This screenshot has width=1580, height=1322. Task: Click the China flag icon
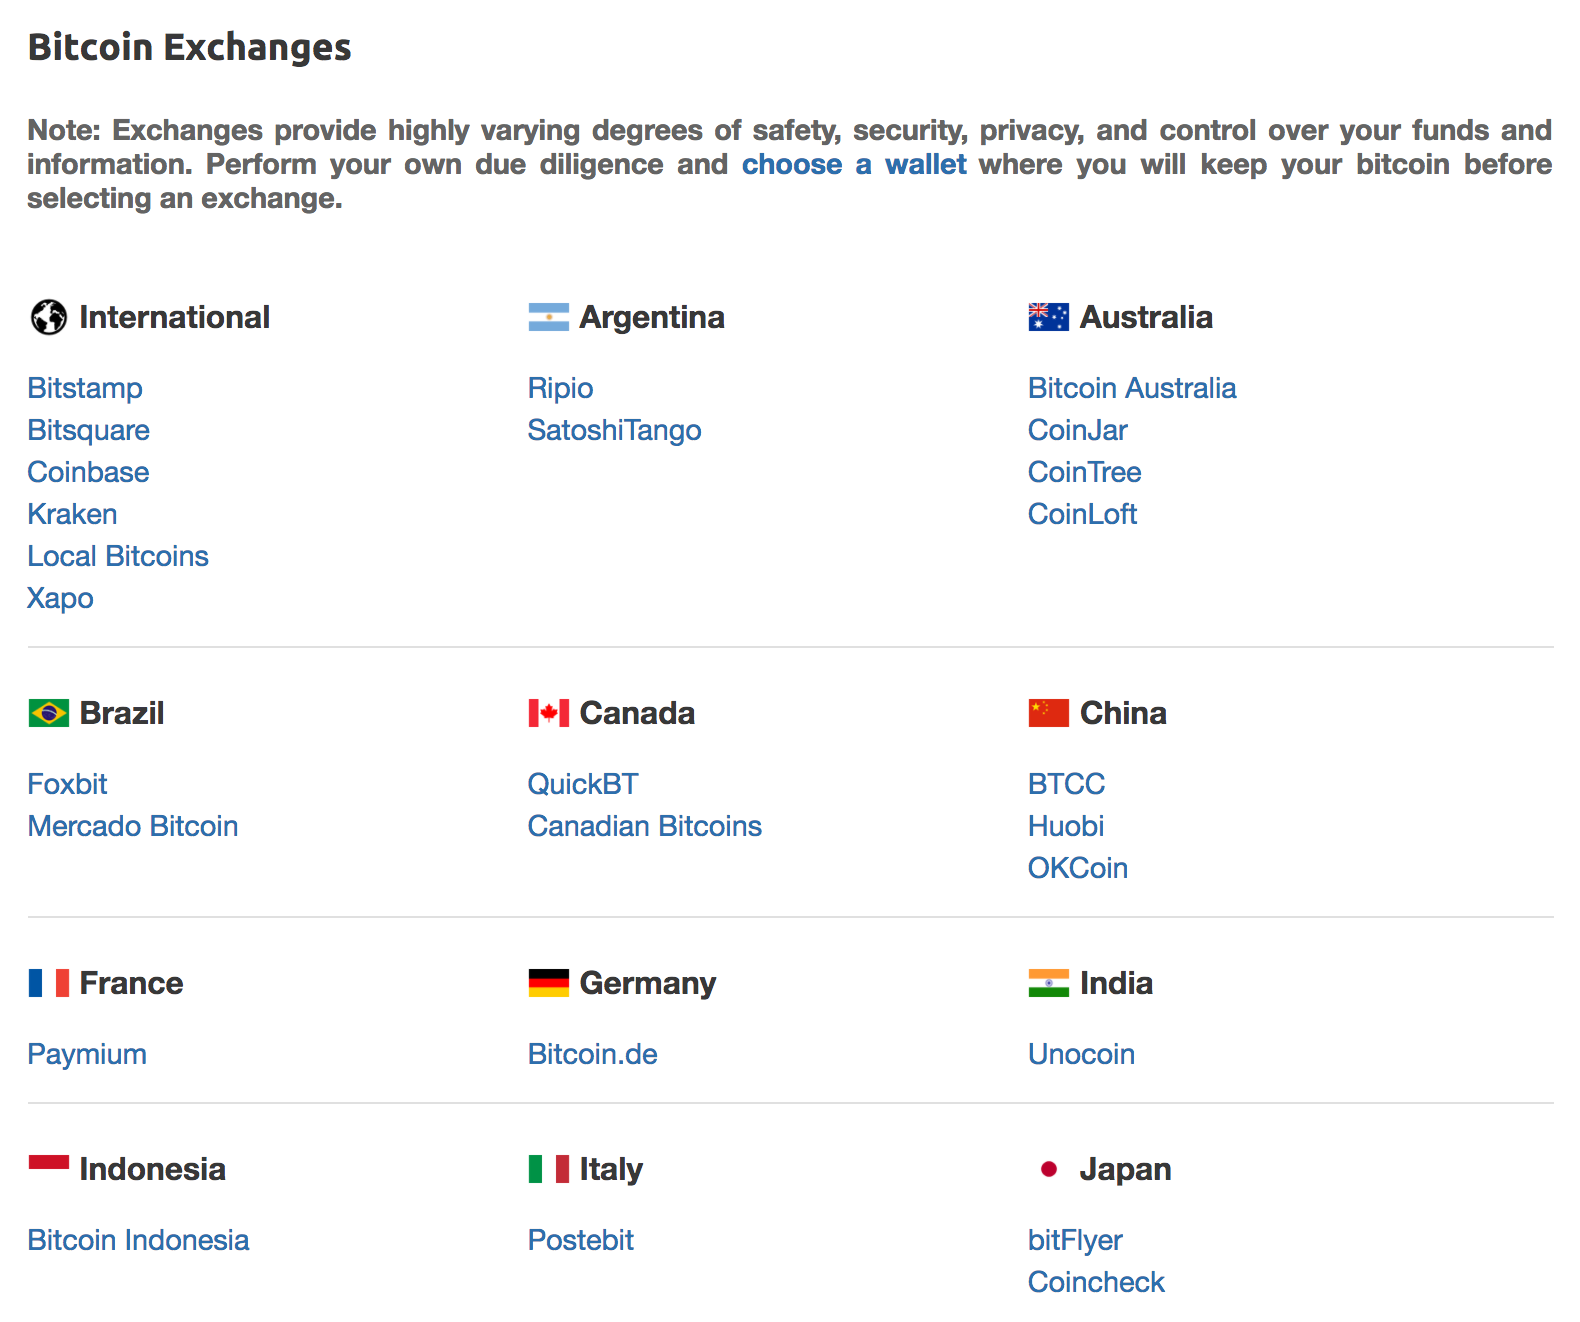(1048, 713)
